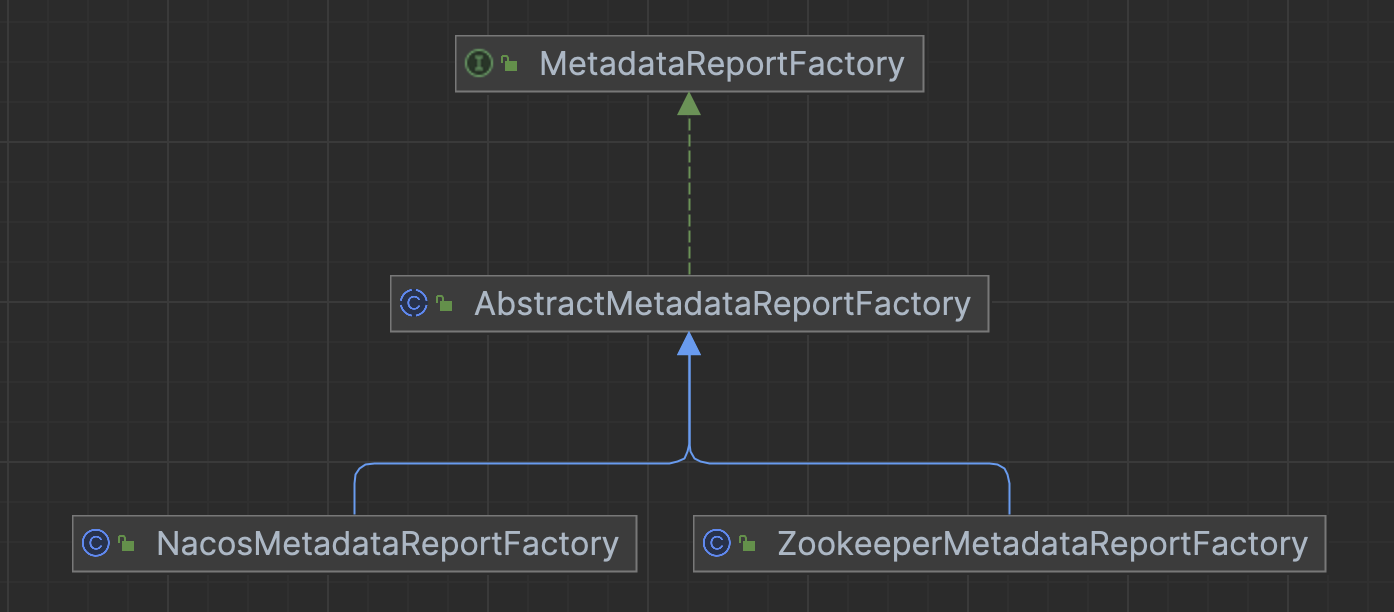1394x612 pixels.
Task: Select the dashed green implements arrow
Action: pos(689,185)
